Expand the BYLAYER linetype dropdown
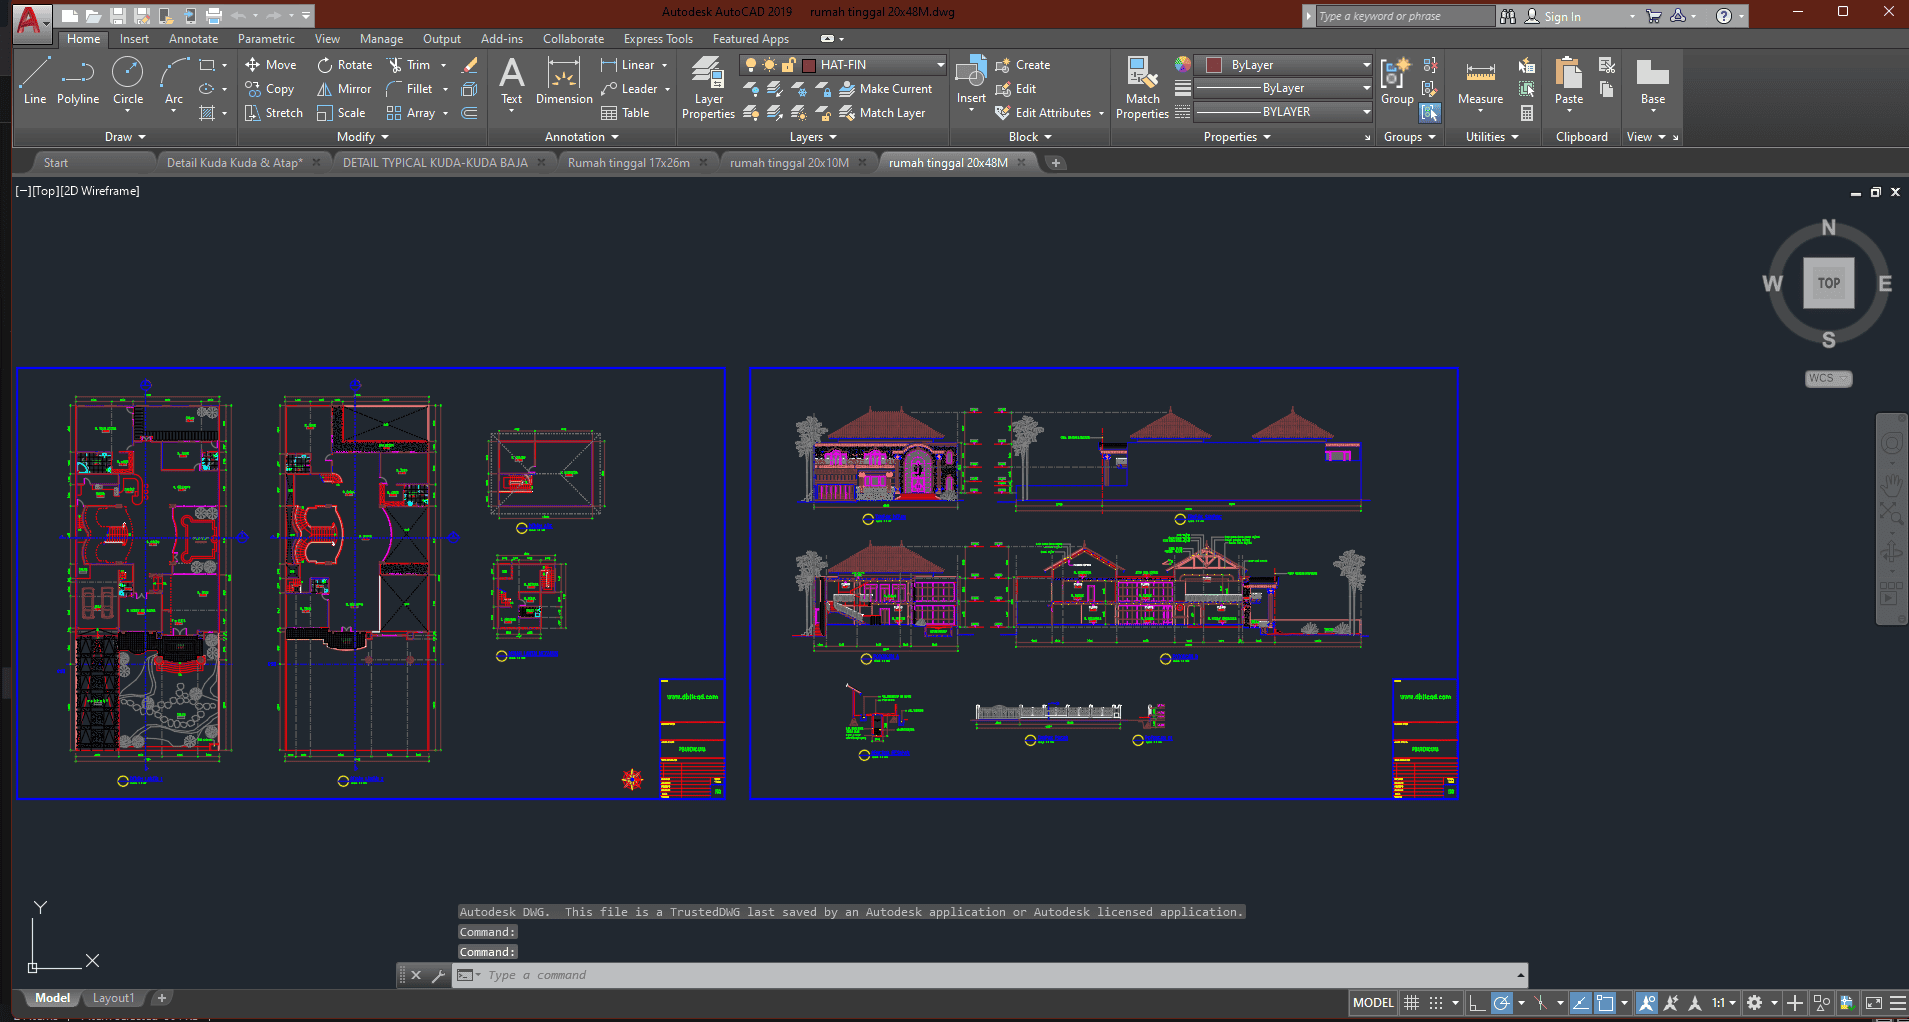Image resolution: width=1909 pixels, height=1022 pixels. (x=1366, y=112)
